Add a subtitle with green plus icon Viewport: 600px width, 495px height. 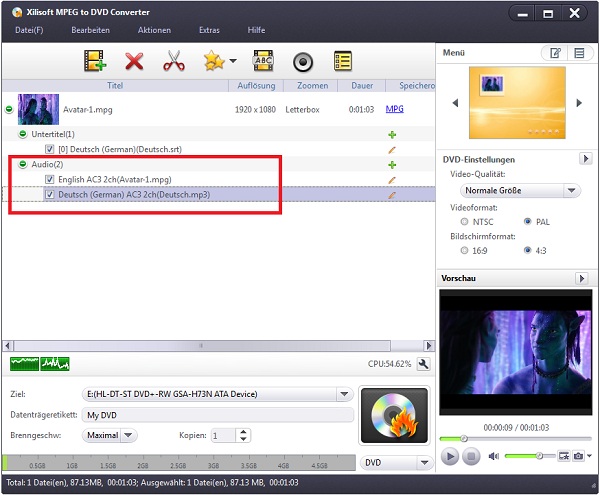(392, 135)
